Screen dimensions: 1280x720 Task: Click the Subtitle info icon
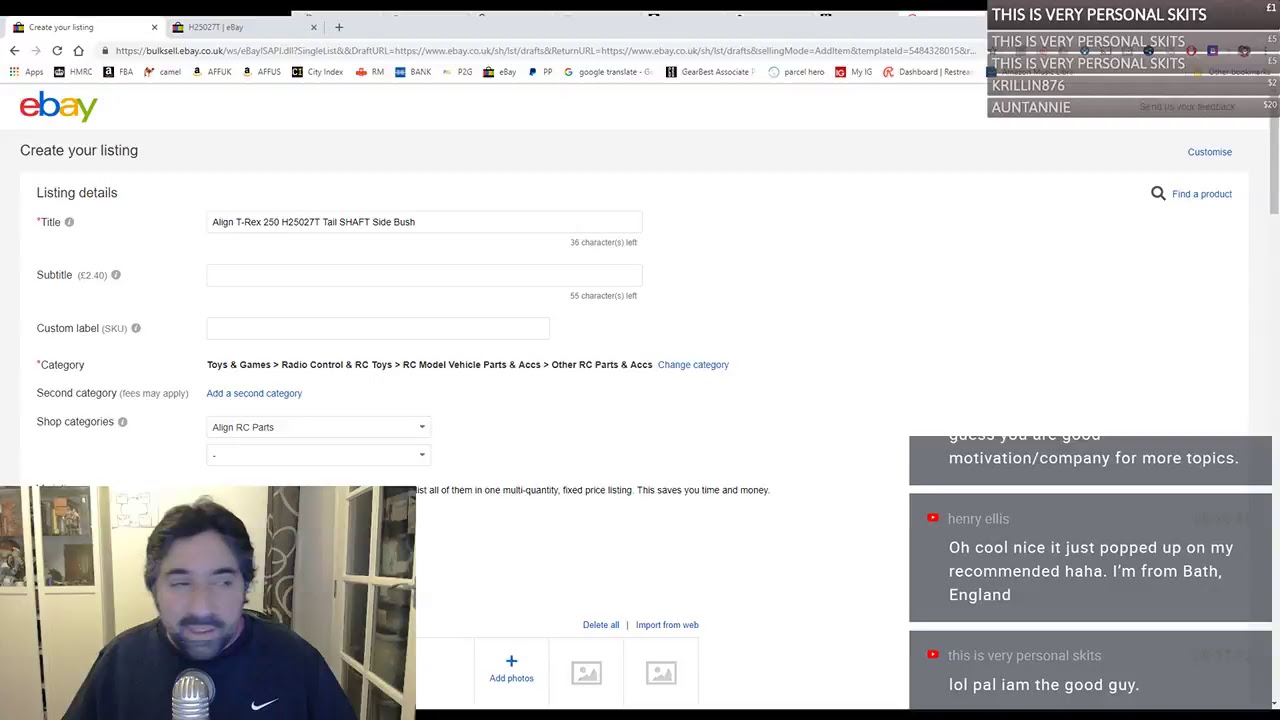pyautogui.click(x=116, y=275)
